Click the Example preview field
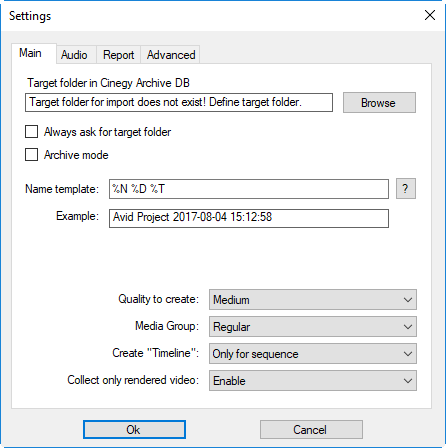The image size is (446, 448). [249, 218]
